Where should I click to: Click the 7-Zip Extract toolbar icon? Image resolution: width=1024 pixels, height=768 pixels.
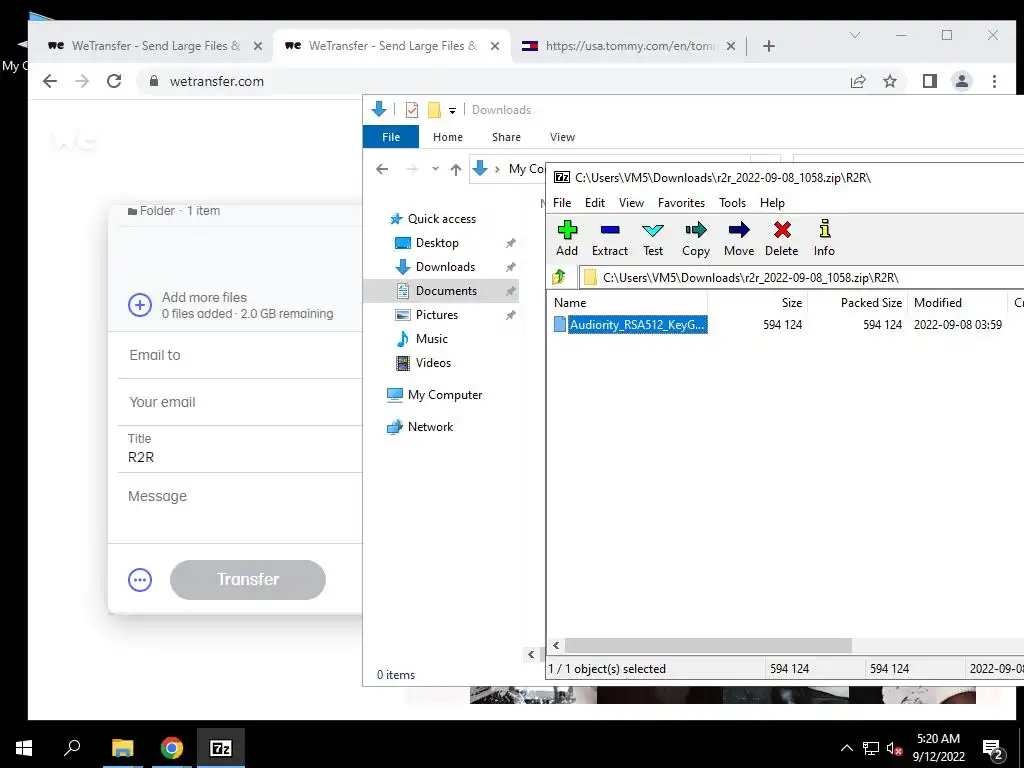pyautogui.click(x=609, y=238)
